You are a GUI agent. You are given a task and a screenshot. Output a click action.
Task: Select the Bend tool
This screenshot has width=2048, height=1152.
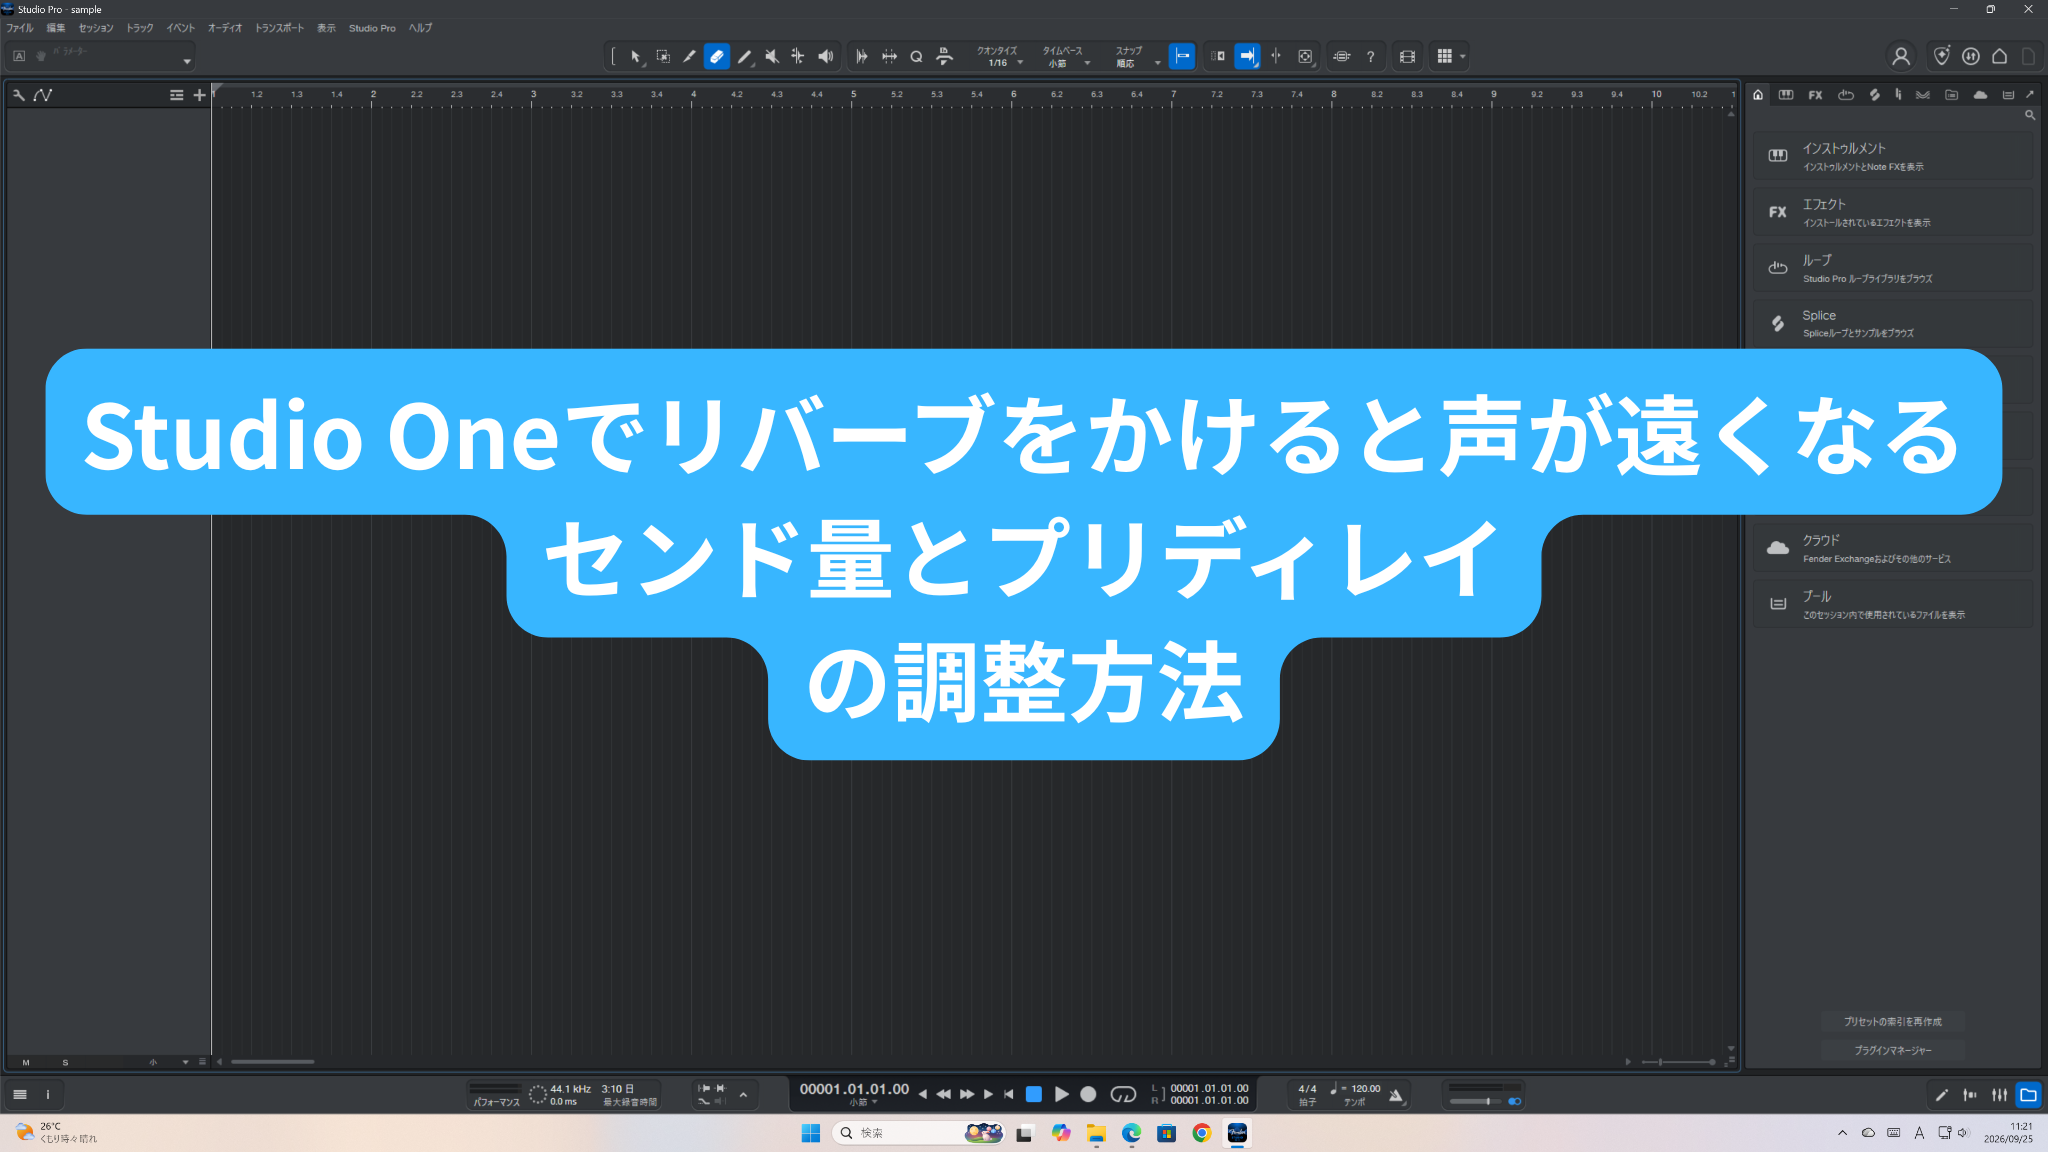click(798, 57)
